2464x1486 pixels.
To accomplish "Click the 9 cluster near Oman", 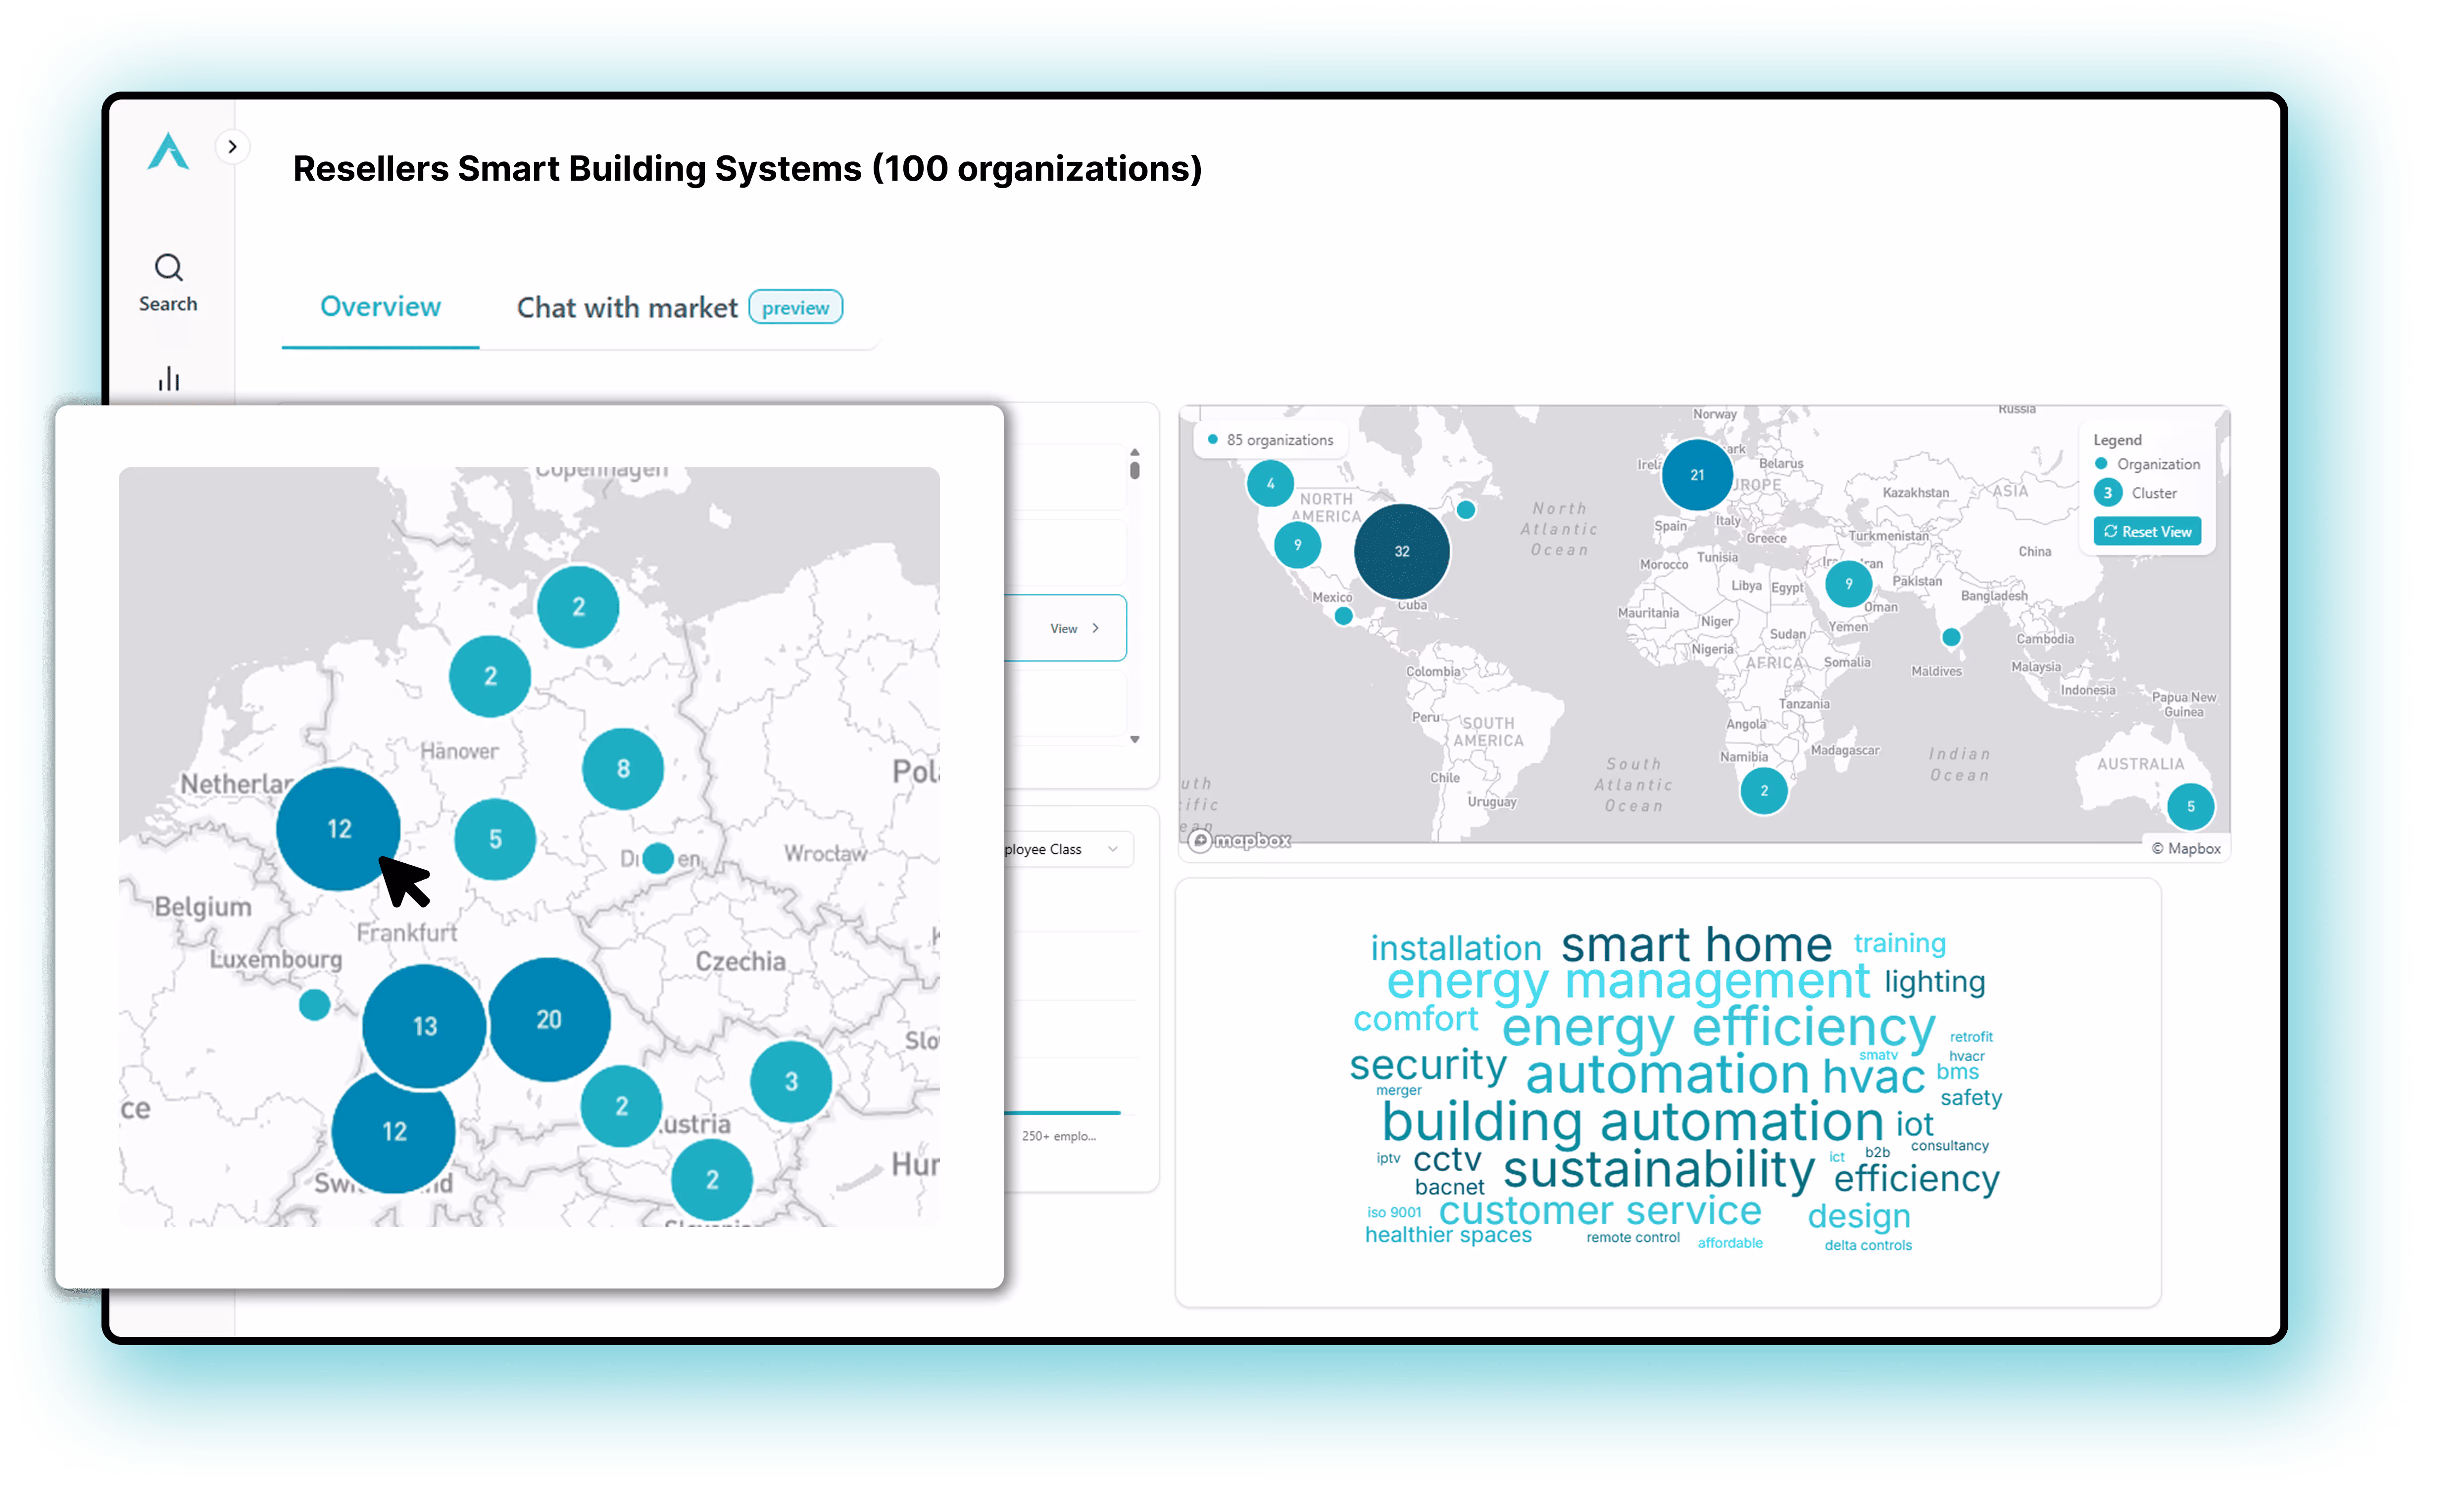I will [1849, 583].
